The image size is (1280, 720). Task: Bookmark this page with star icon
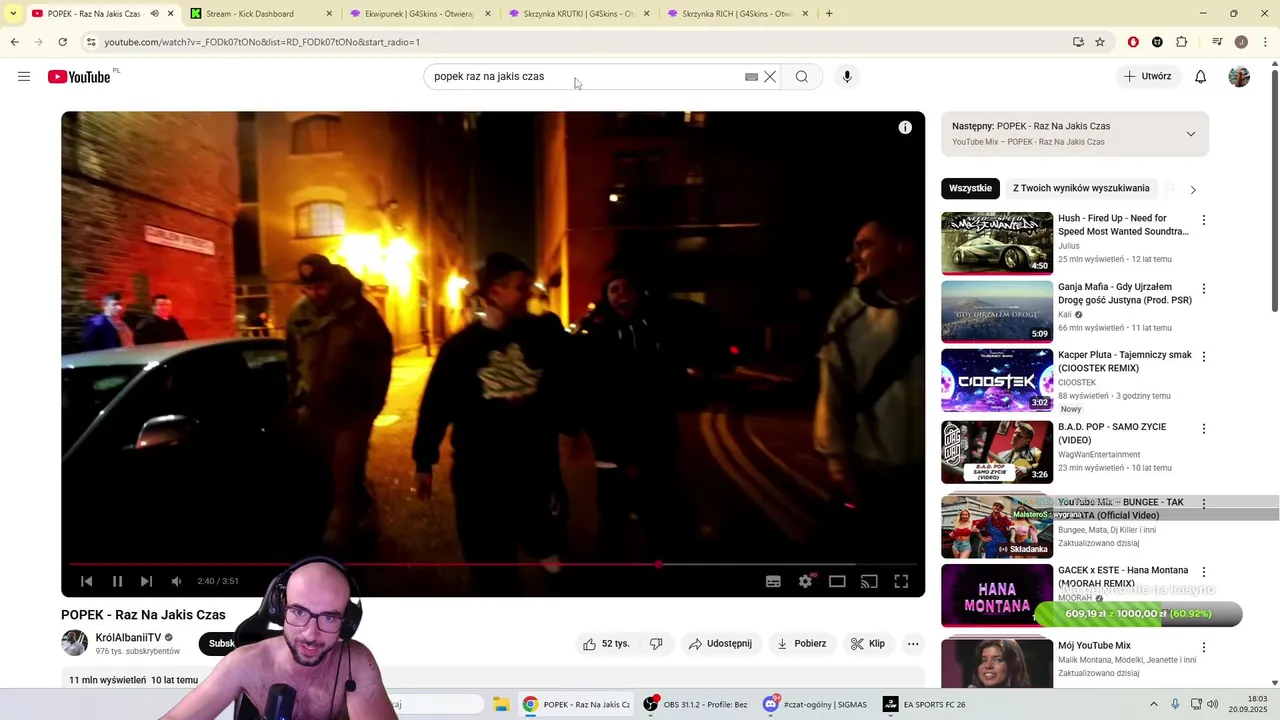(x=1100, y=42)
